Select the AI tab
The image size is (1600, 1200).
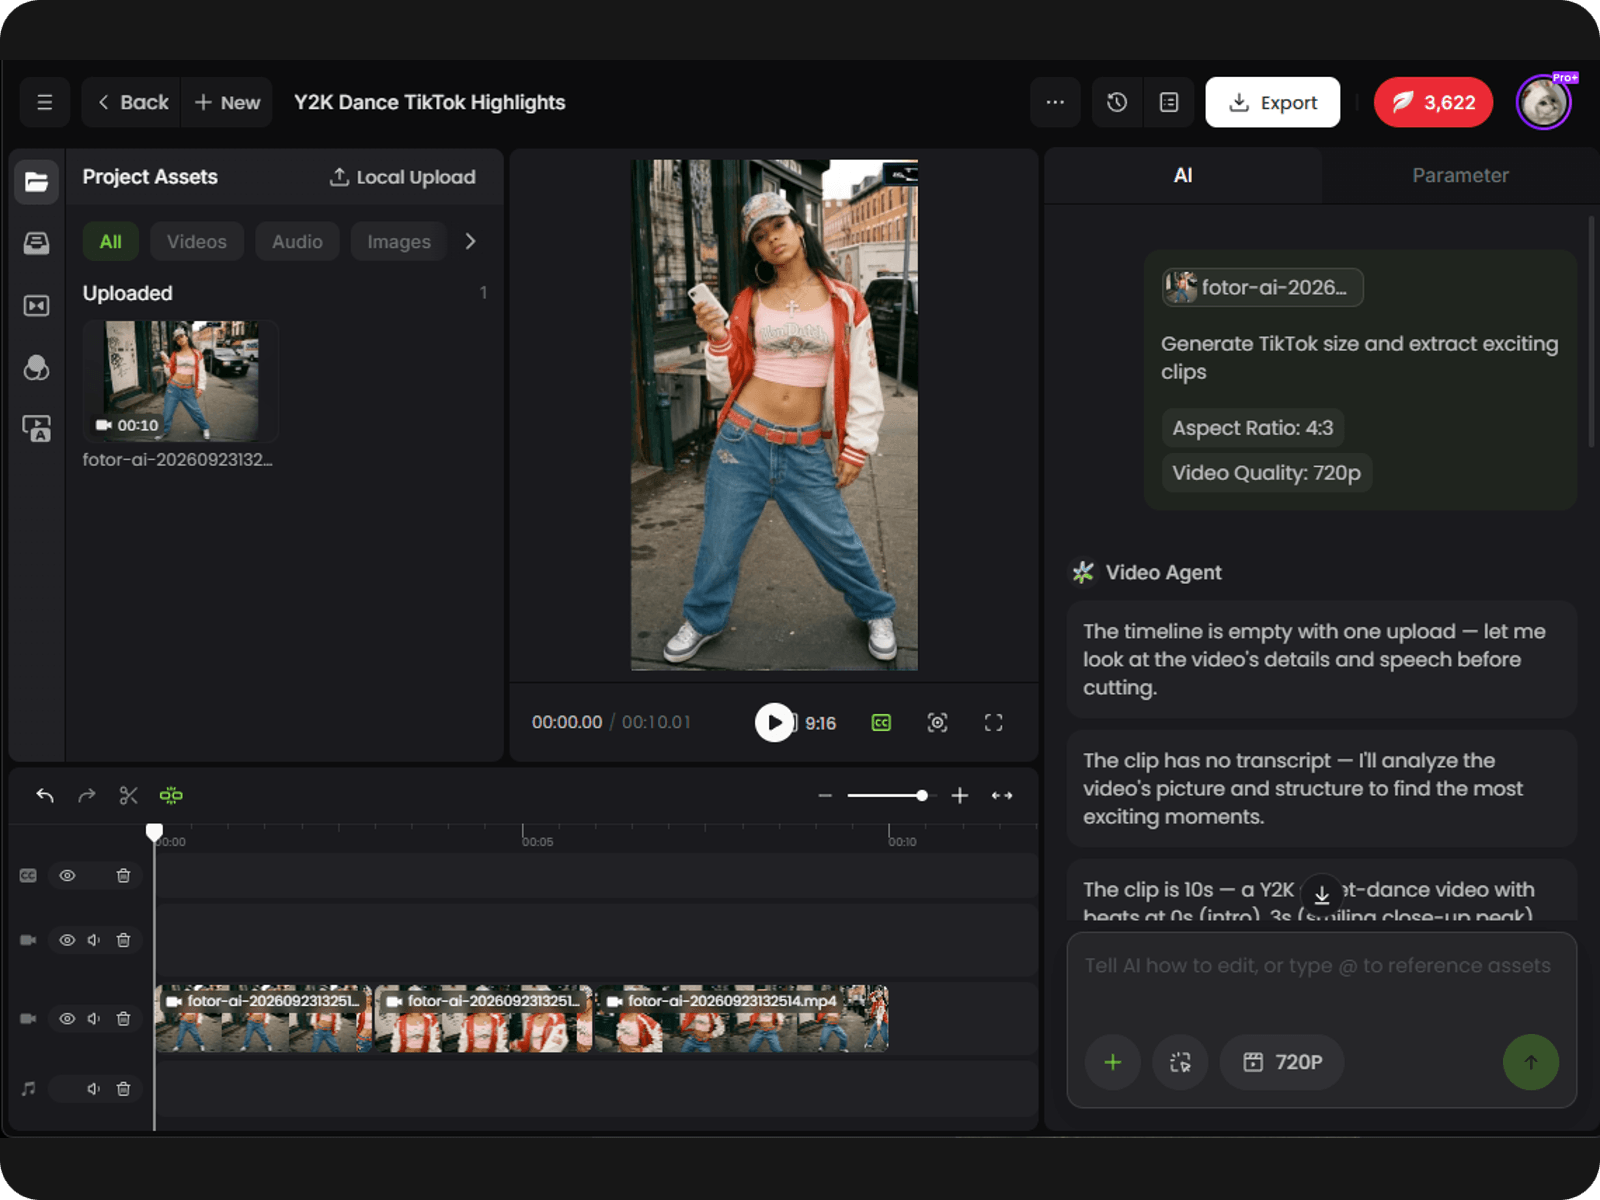tap(1183, 175)
